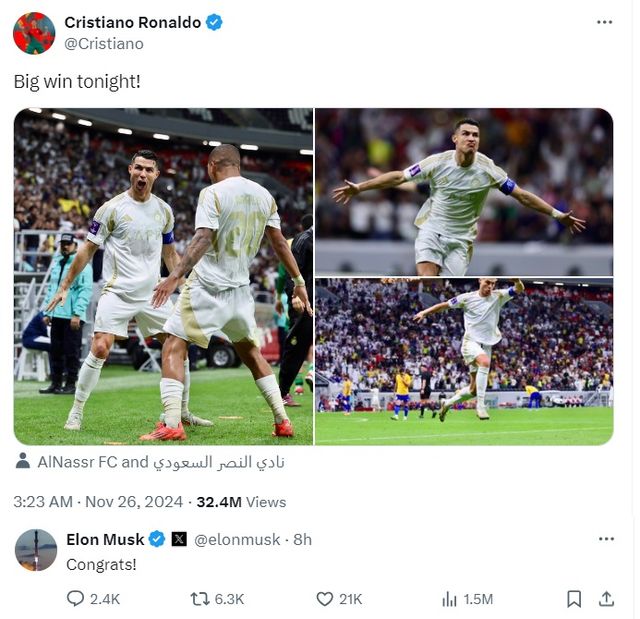
Task: Click the X affiliation badge next to Elon Musk
Action: tap(179, 539)
